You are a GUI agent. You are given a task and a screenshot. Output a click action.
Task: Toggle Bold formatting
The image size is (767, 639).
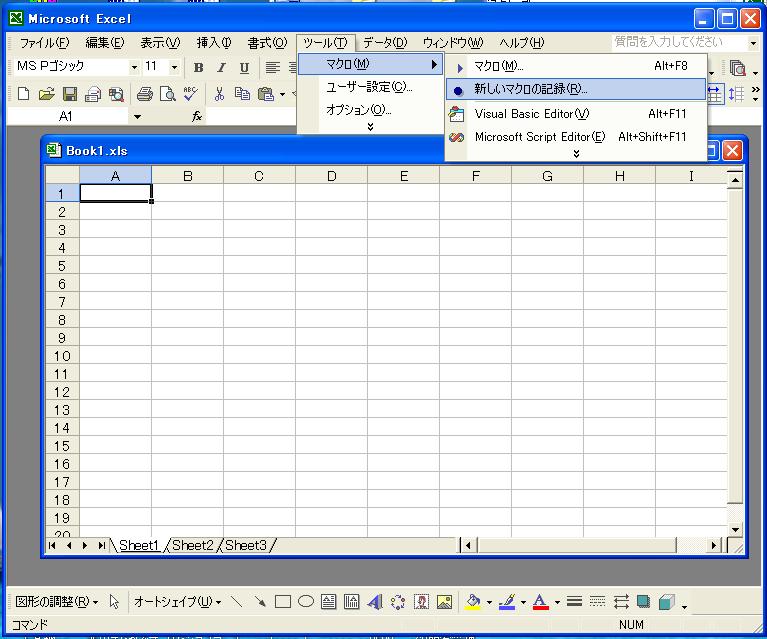[x=198, y=68]
